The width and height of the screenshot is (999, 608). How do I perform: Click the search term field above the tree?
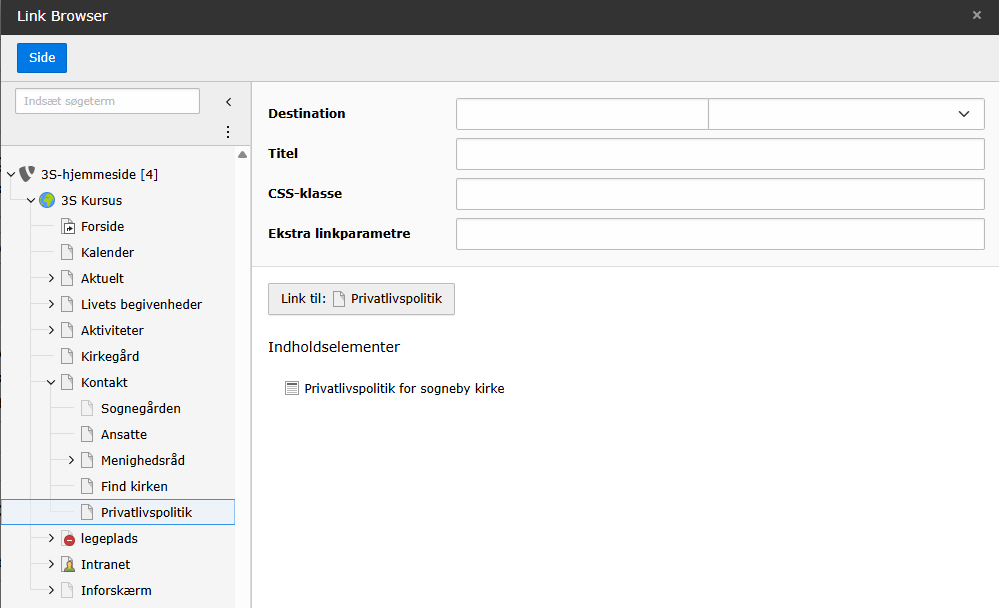point(107,102)
